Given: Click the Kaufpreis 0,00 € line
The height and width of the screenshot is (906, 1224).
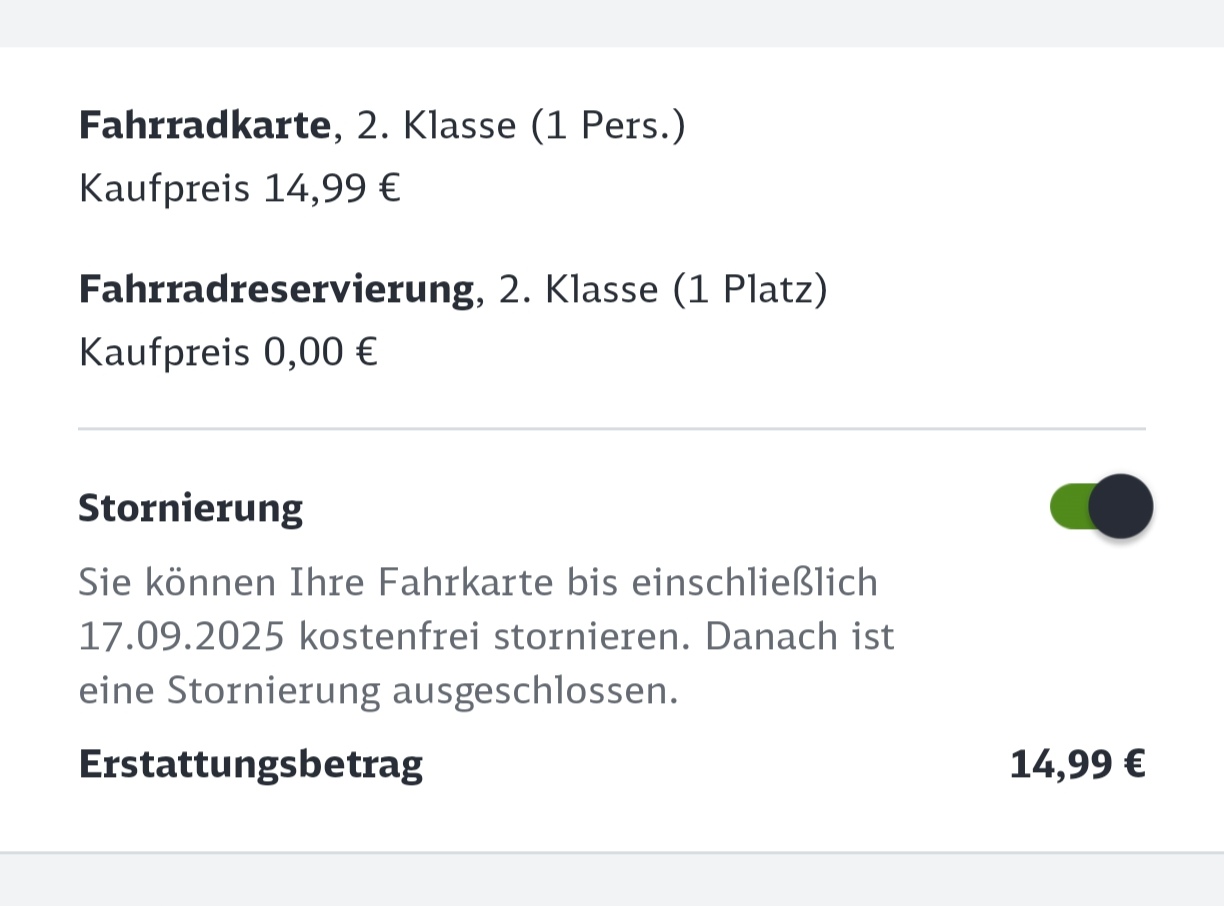Looking at the screenshot, I should tap(228, 352).
